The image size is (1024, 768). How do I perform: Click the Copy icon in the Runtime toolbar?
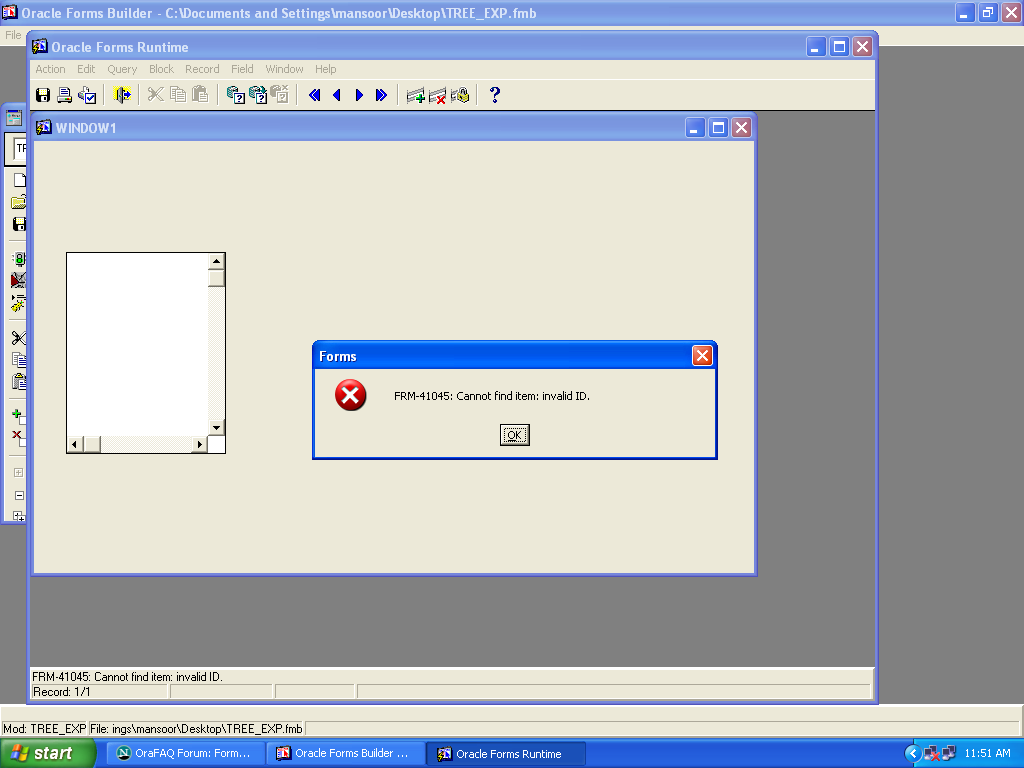(x=178, y=95)
